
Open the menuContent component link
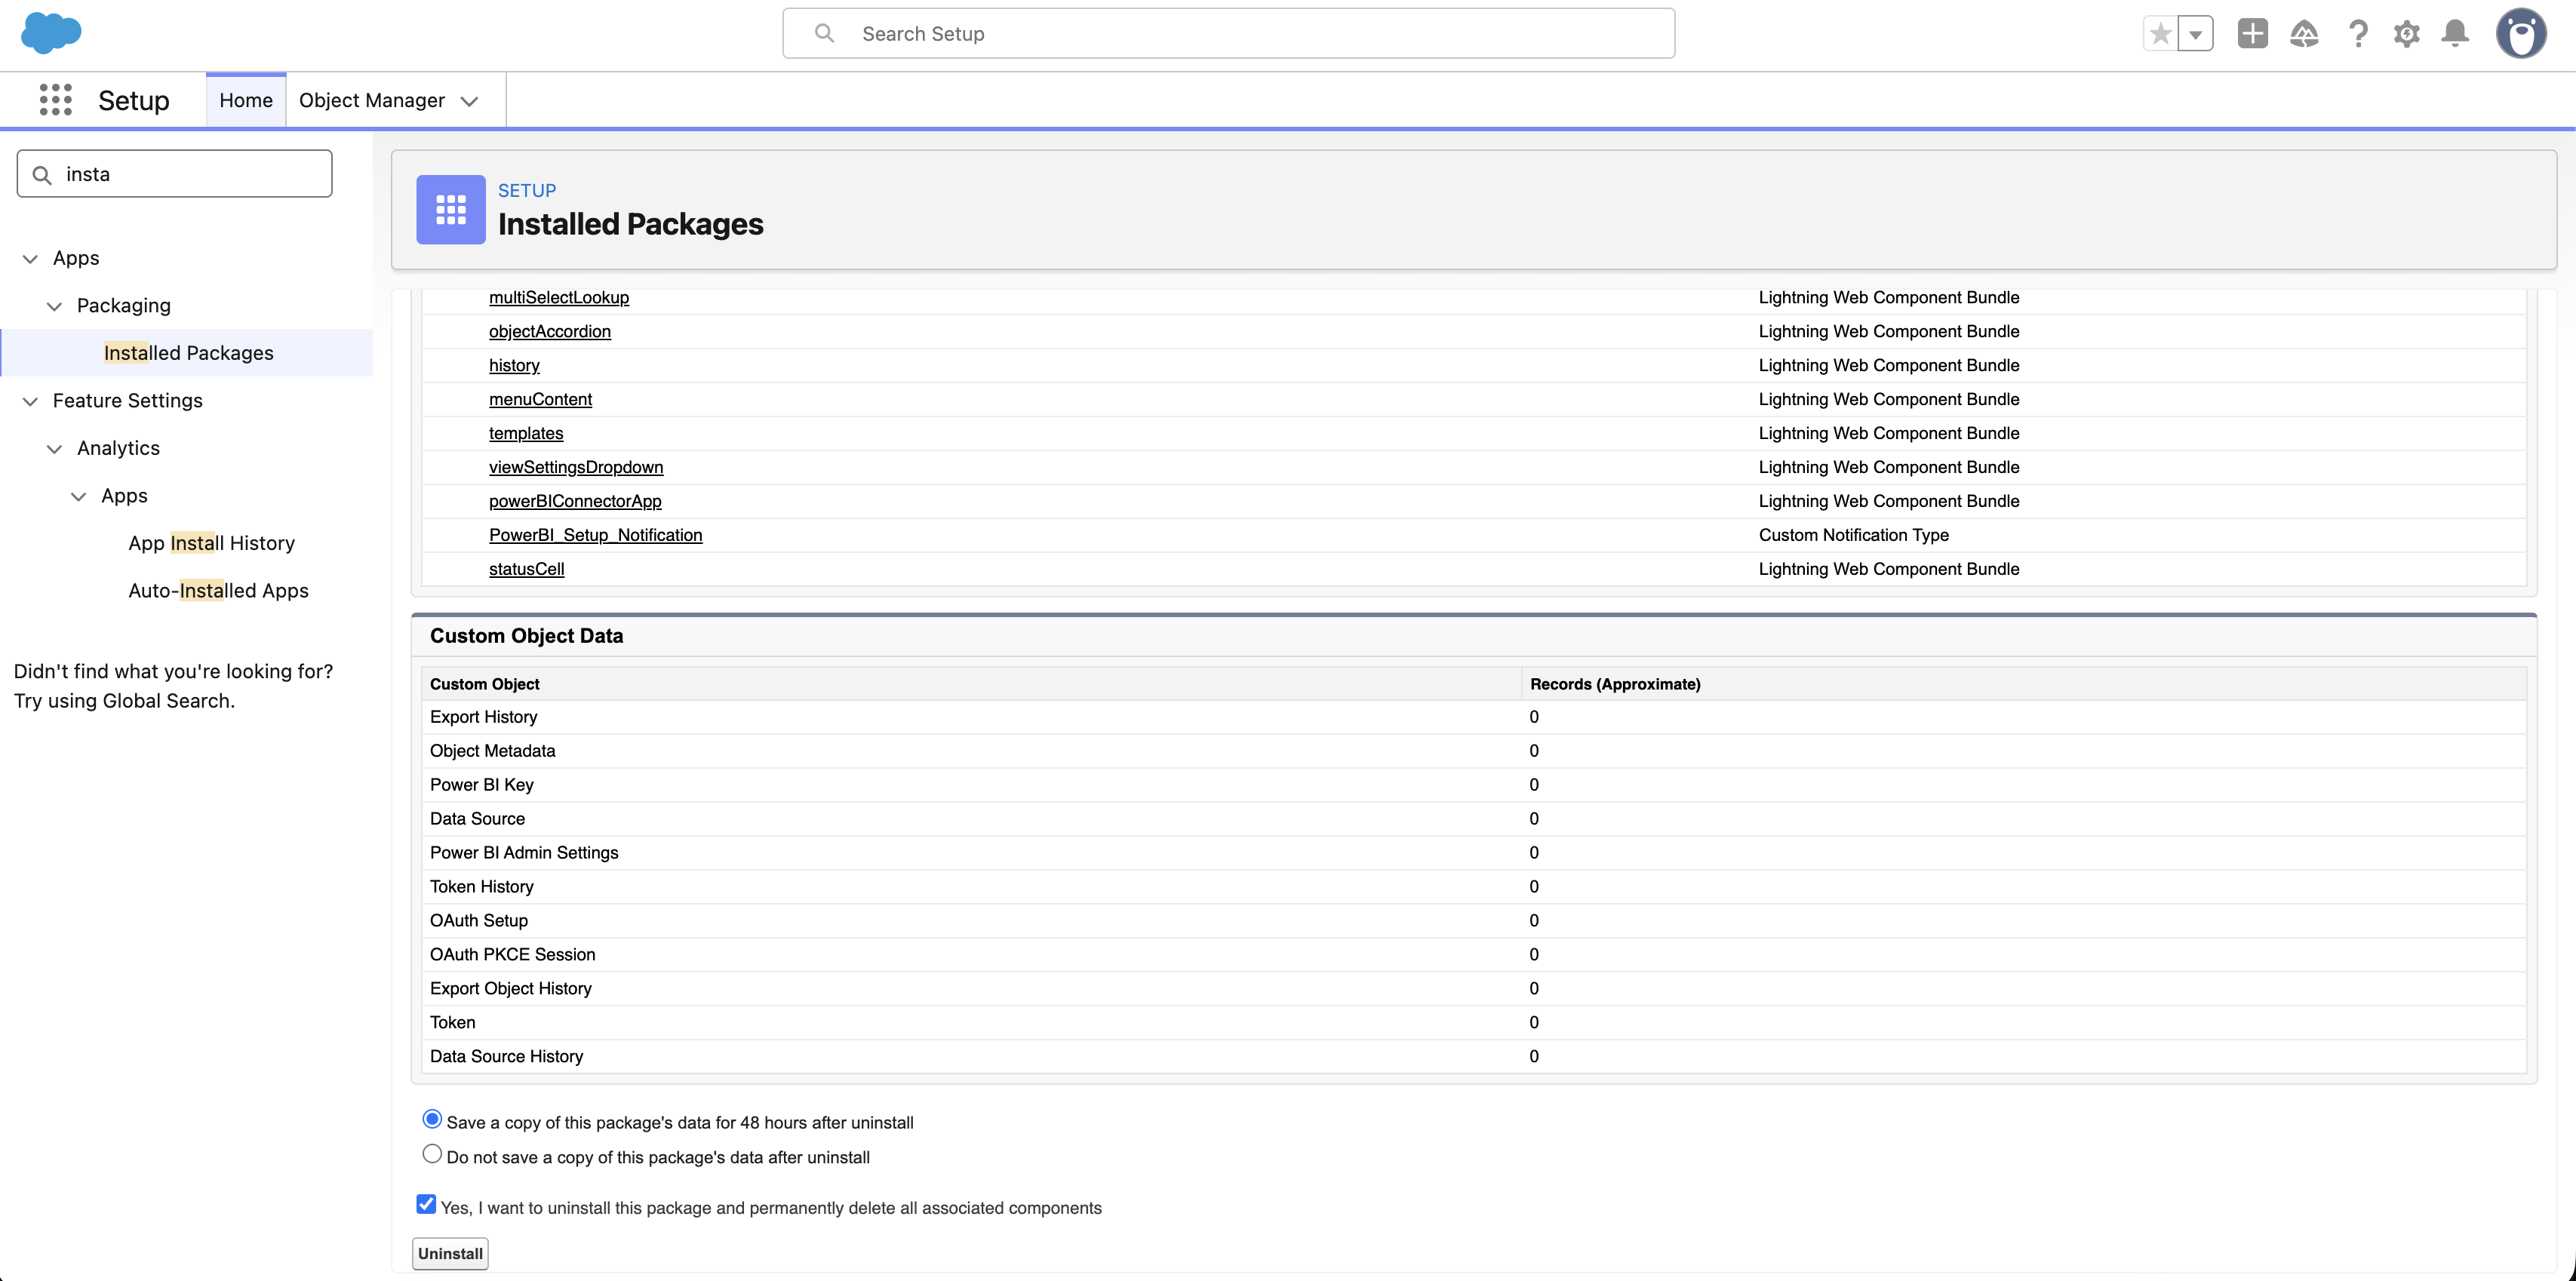[x=540, y=400]
